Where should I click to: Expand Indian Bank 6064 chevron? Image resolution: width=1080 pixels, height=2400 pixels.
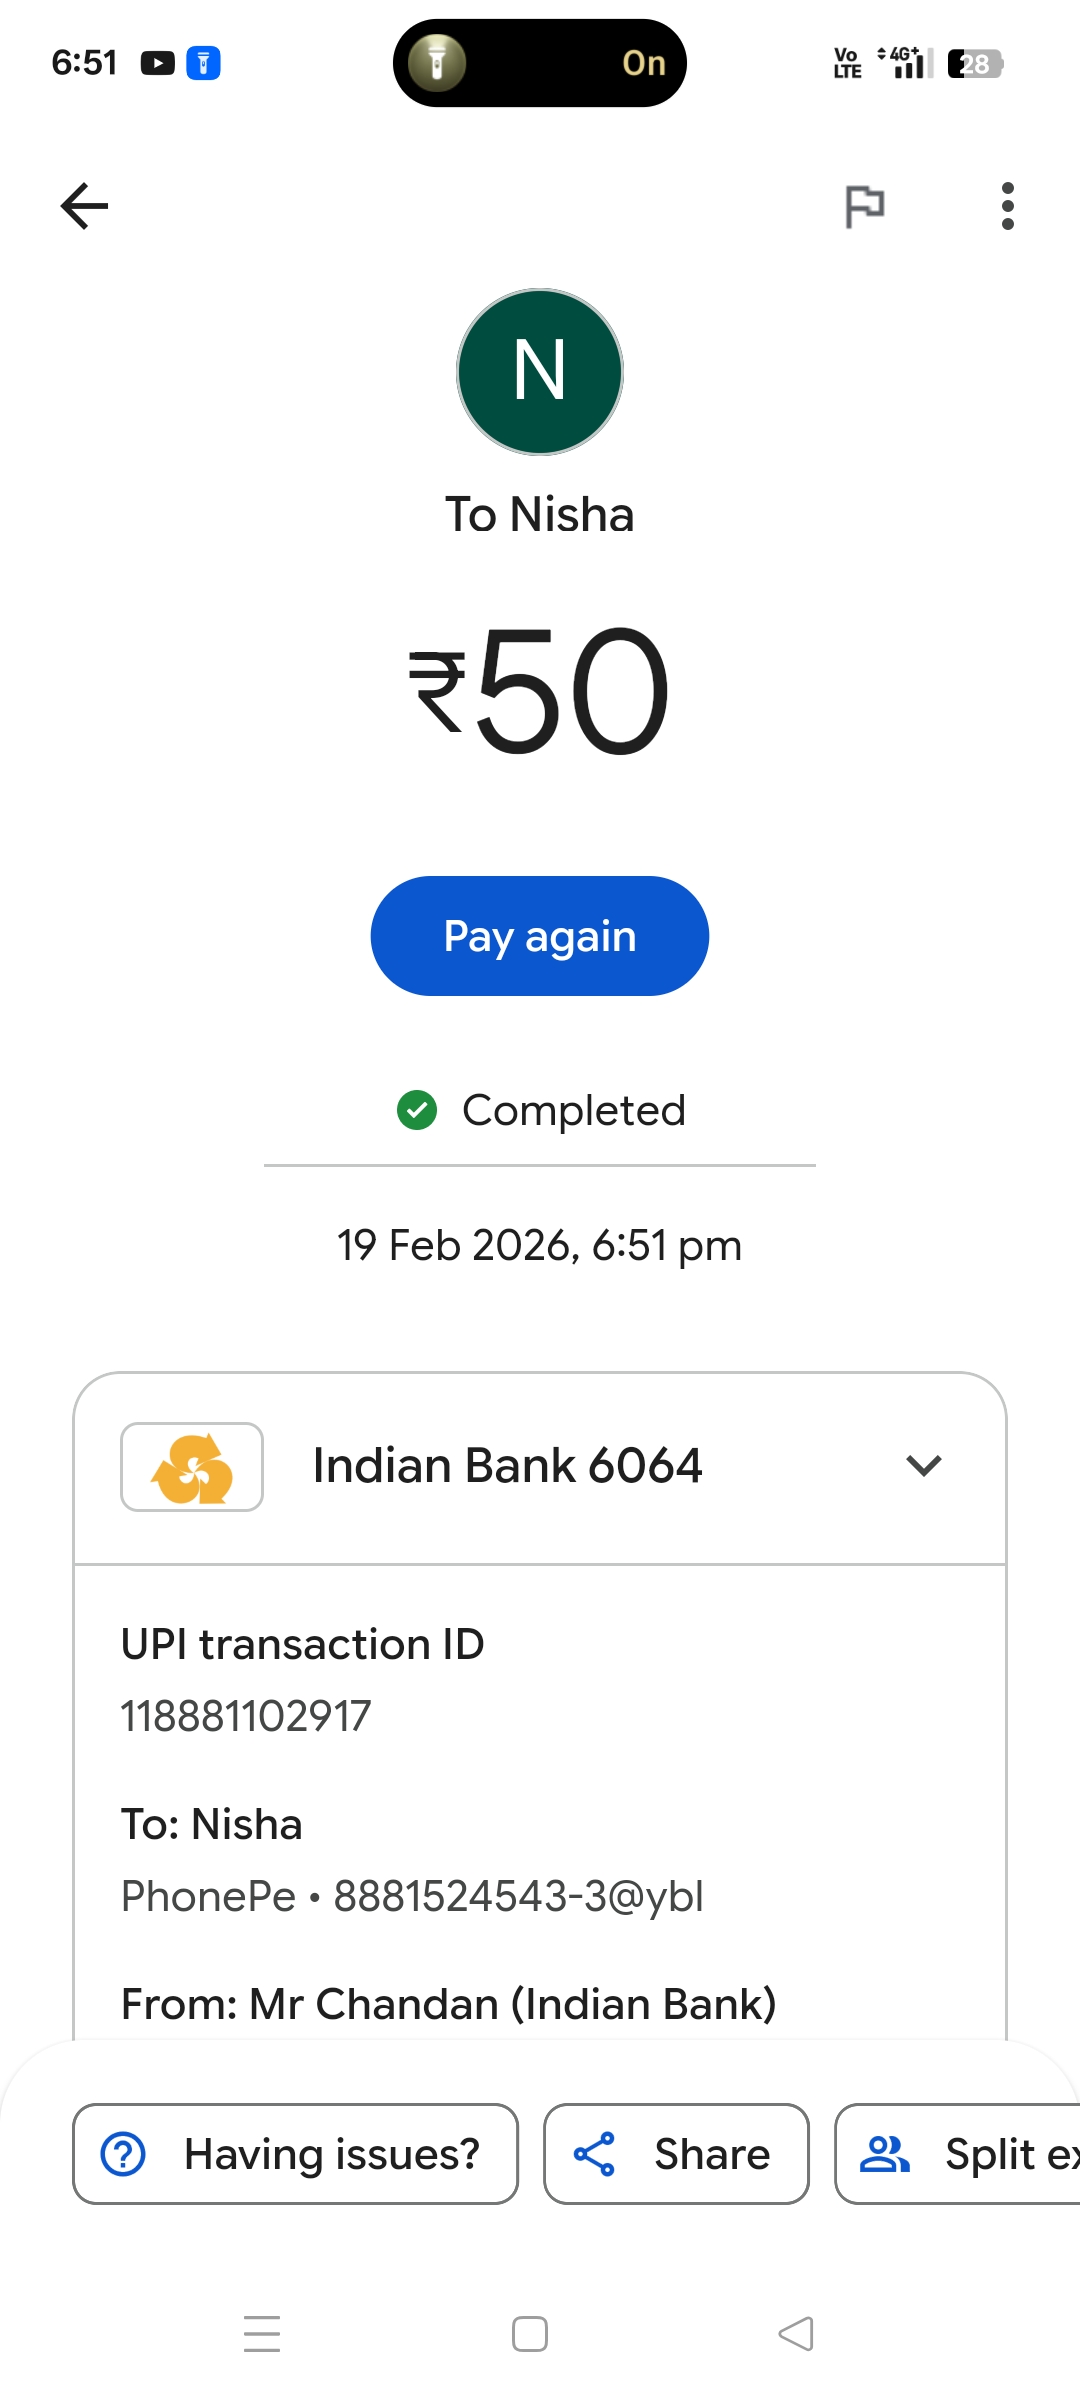(924, 1466)
